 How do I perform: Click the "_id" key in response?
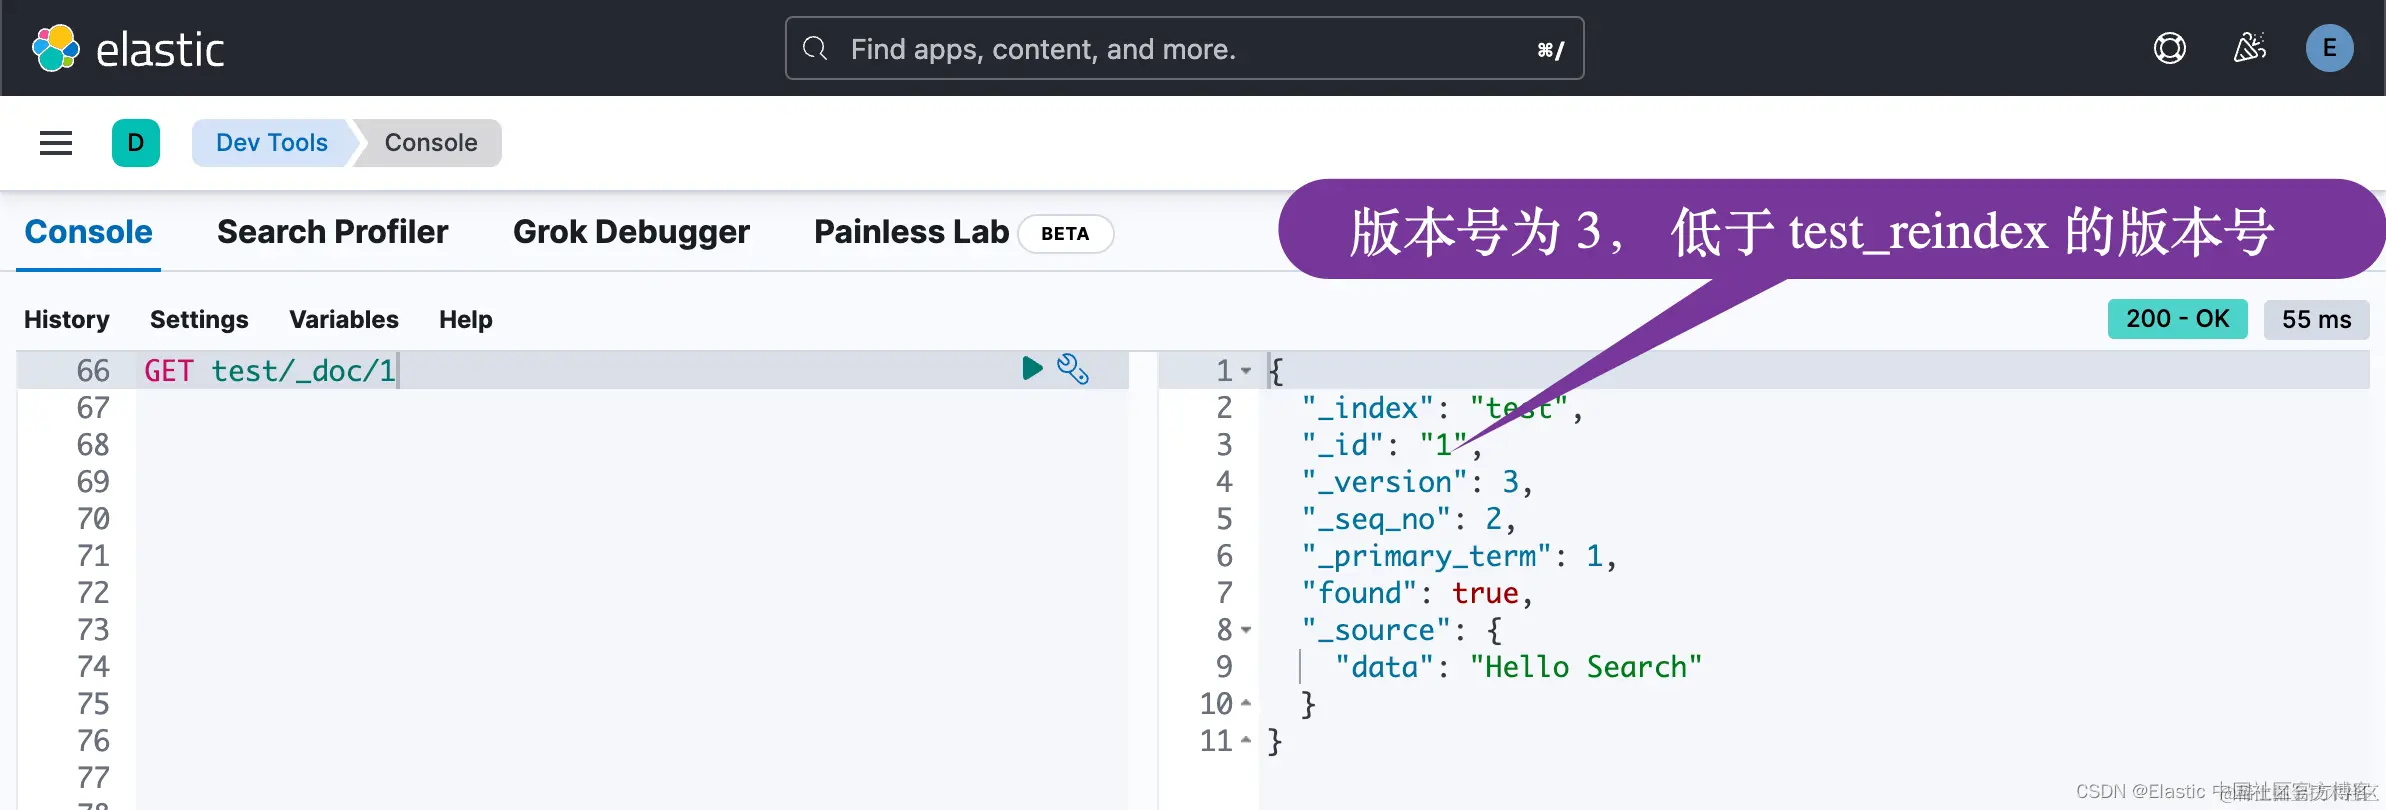click(1343, 445)
